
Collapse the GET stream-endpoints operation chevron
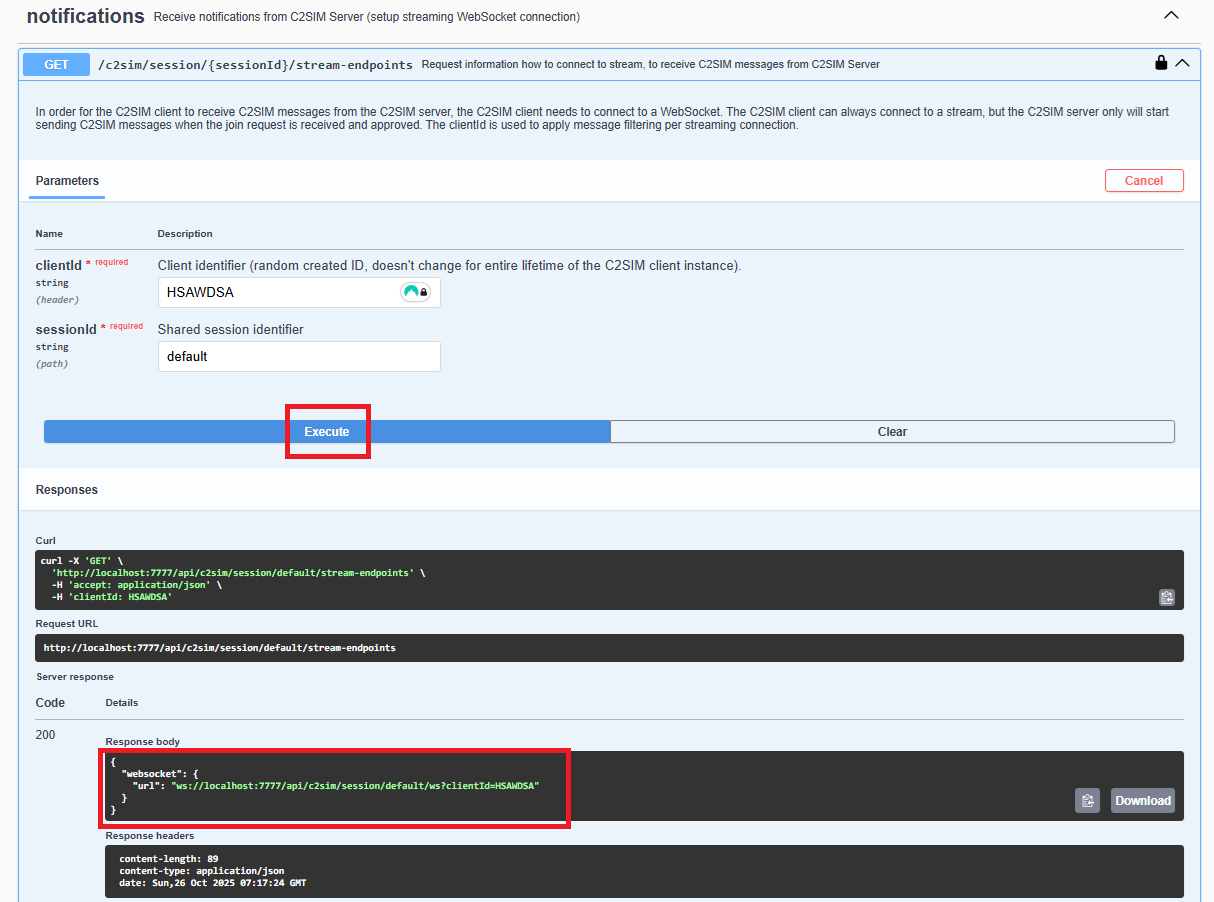[1183, 63]
